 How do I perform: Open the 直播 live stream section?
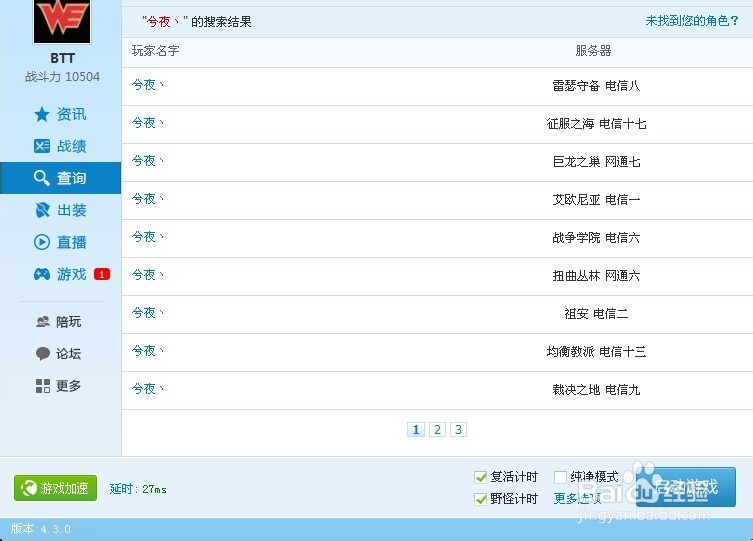point(71,242)
